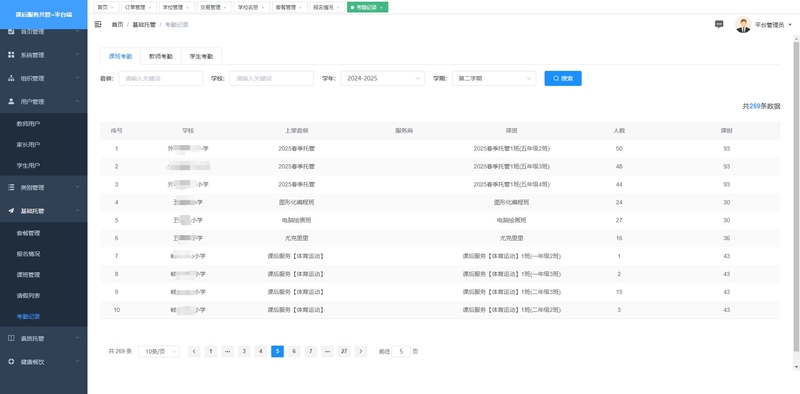The image size is (800, 394).
Task: Go to page 4 in pagination
Action: coord(261,351)
